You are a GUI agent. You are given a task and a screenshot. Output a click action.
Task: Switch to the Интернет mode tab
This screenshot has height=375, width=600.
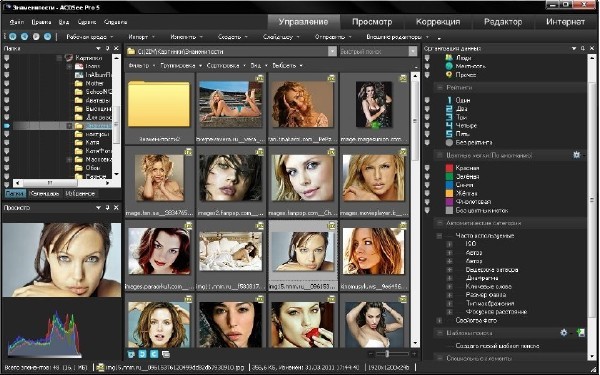point(565,22)
